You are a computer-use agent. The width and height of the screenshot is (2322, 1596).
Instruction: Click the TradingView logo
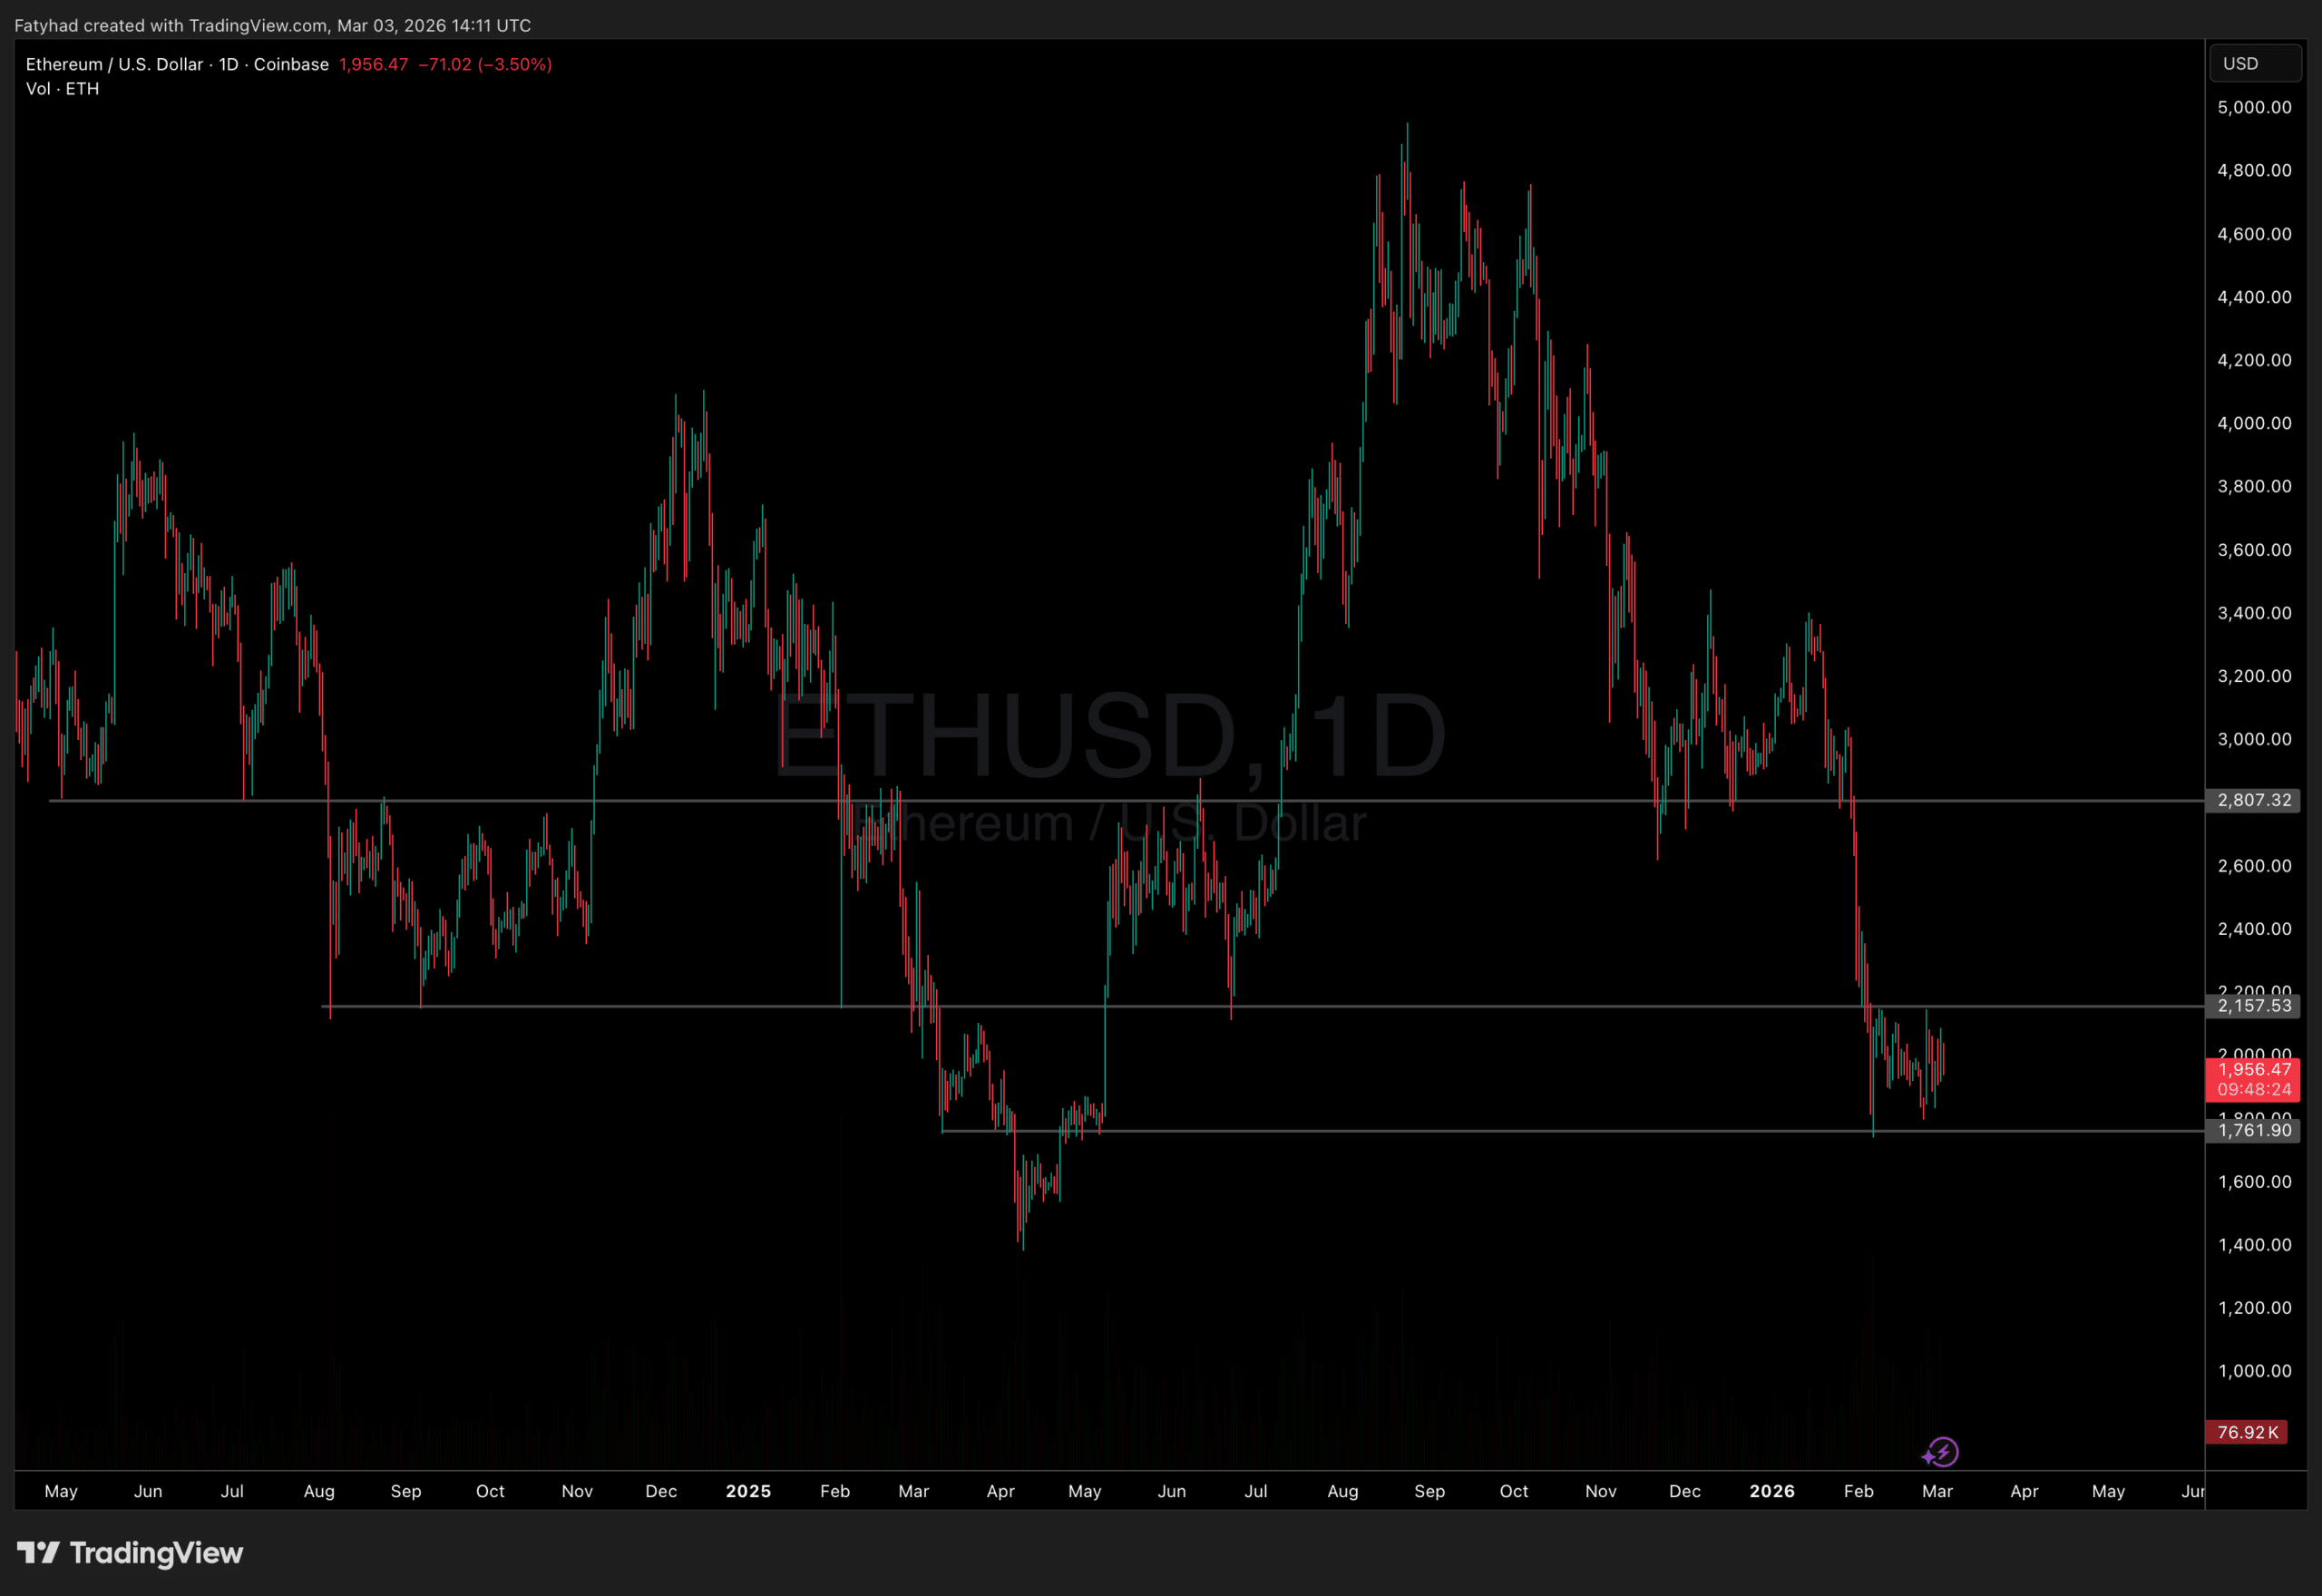(130, 1553)
